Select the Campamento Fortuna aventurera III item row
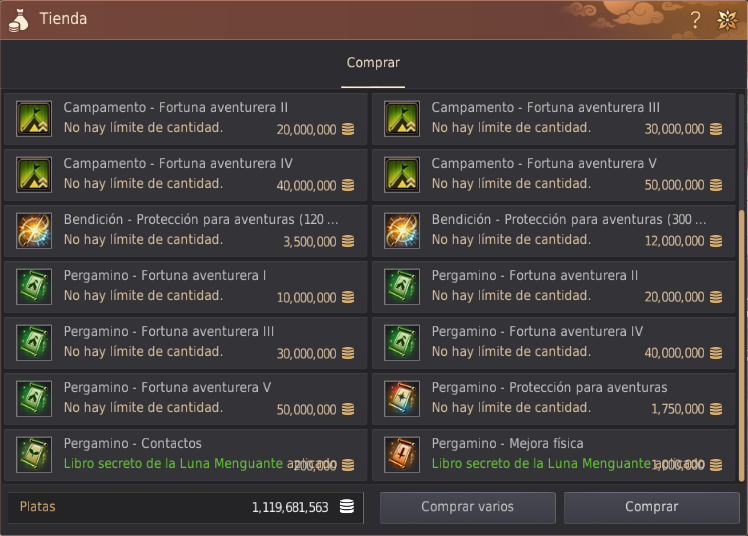This screenshot has height=536, width=748. point(554,119)
